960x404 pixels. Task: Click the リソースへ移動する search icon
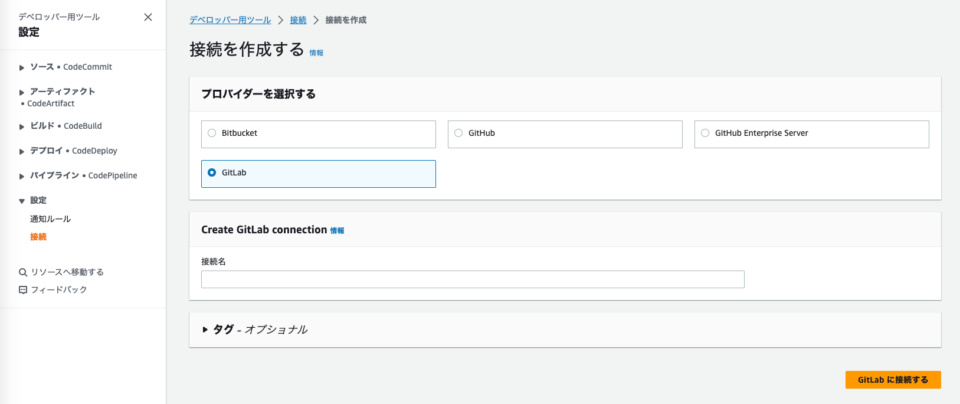tap(23, 272)
